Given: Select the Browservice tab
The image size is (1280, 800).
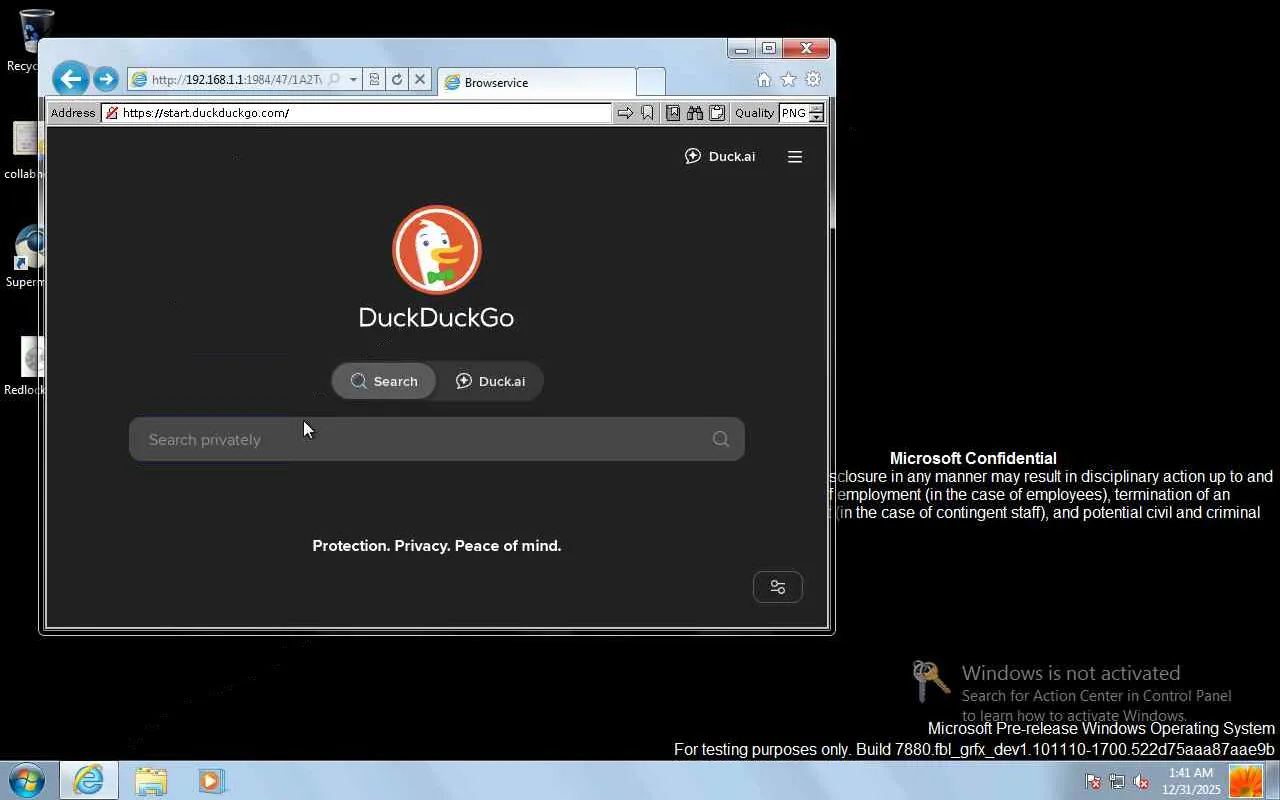Looking at the screenshot, I should 537,82.
